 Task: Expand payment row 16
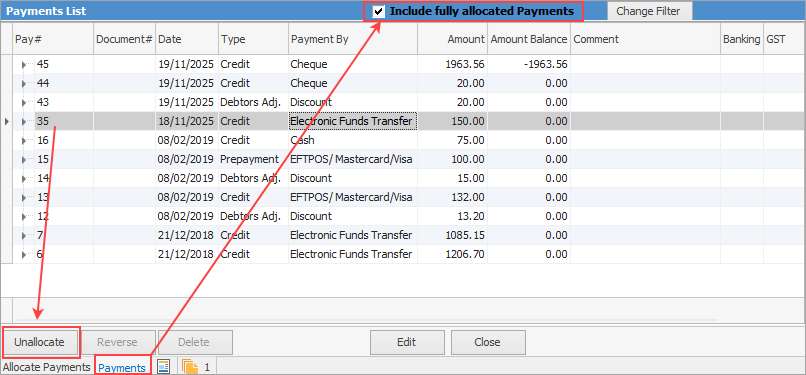point(24,141)
